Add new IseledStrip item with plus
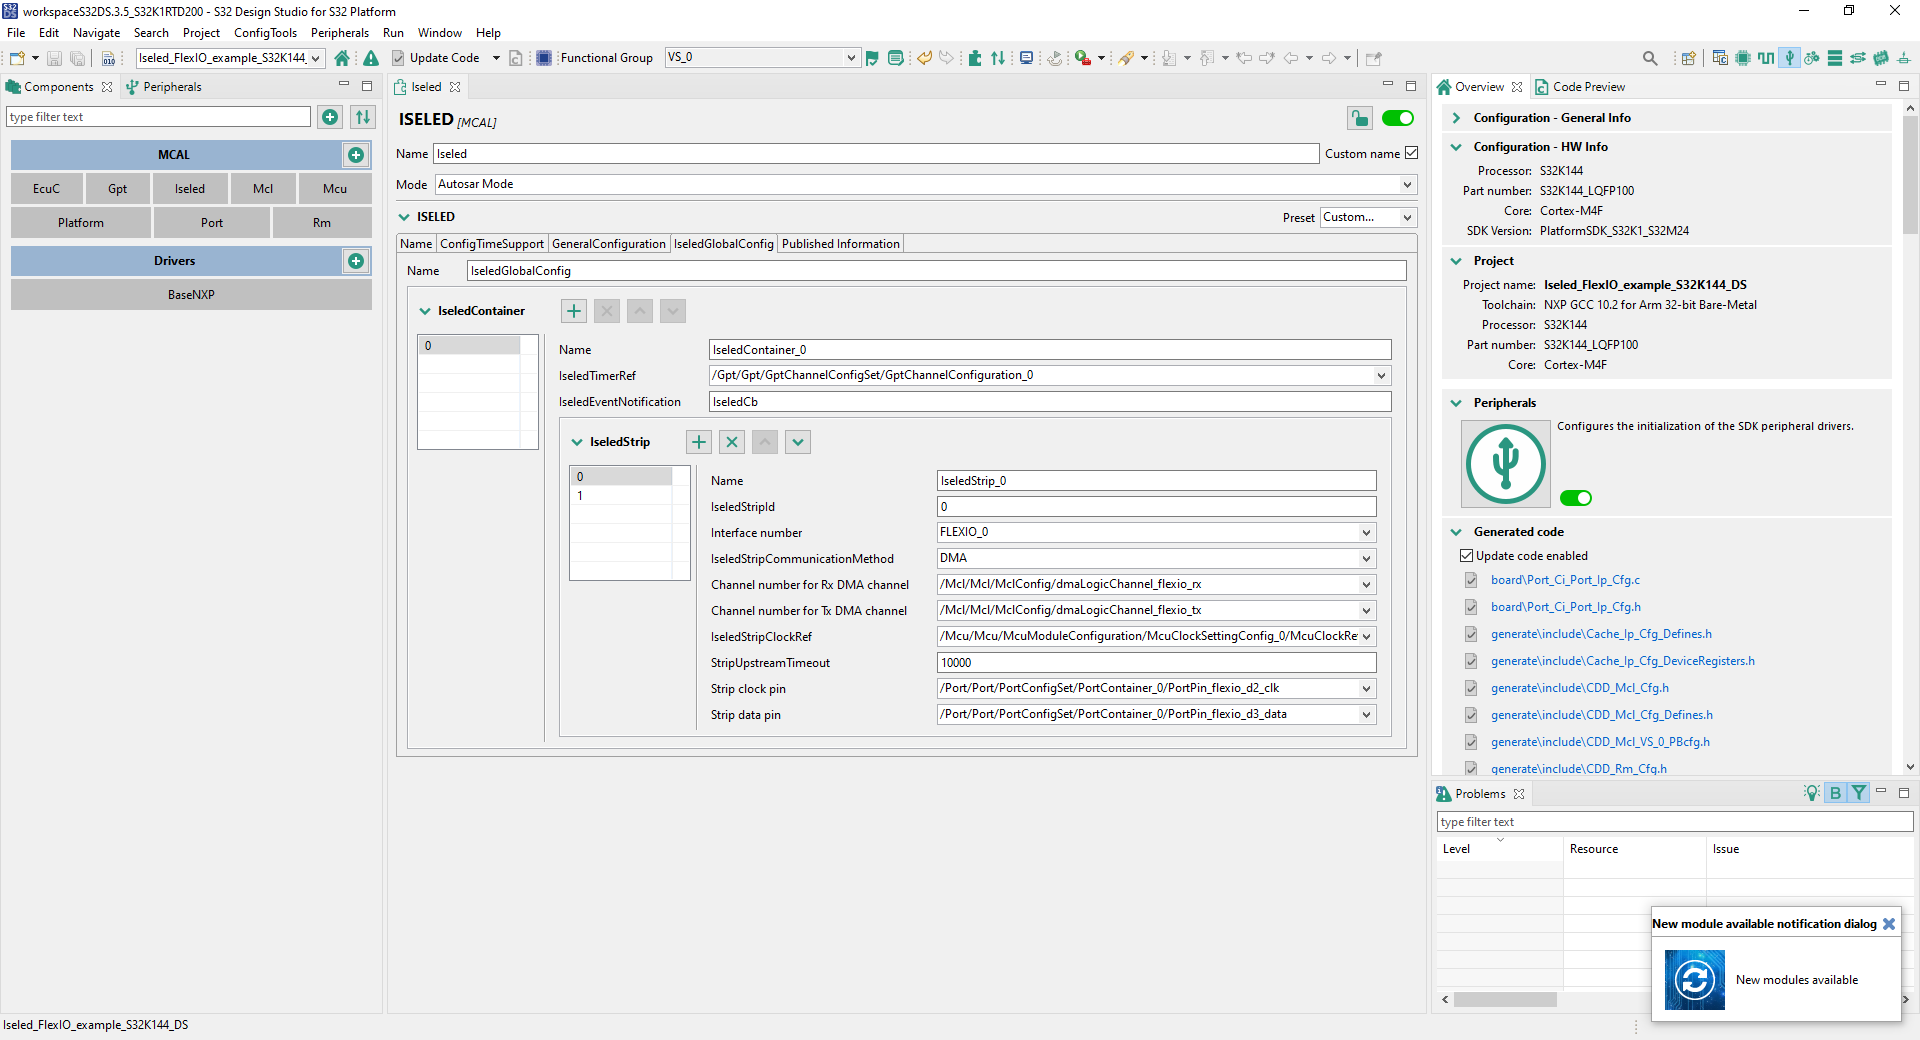The height and width of the screenshot is (1040, 1920). click(699, 442)
